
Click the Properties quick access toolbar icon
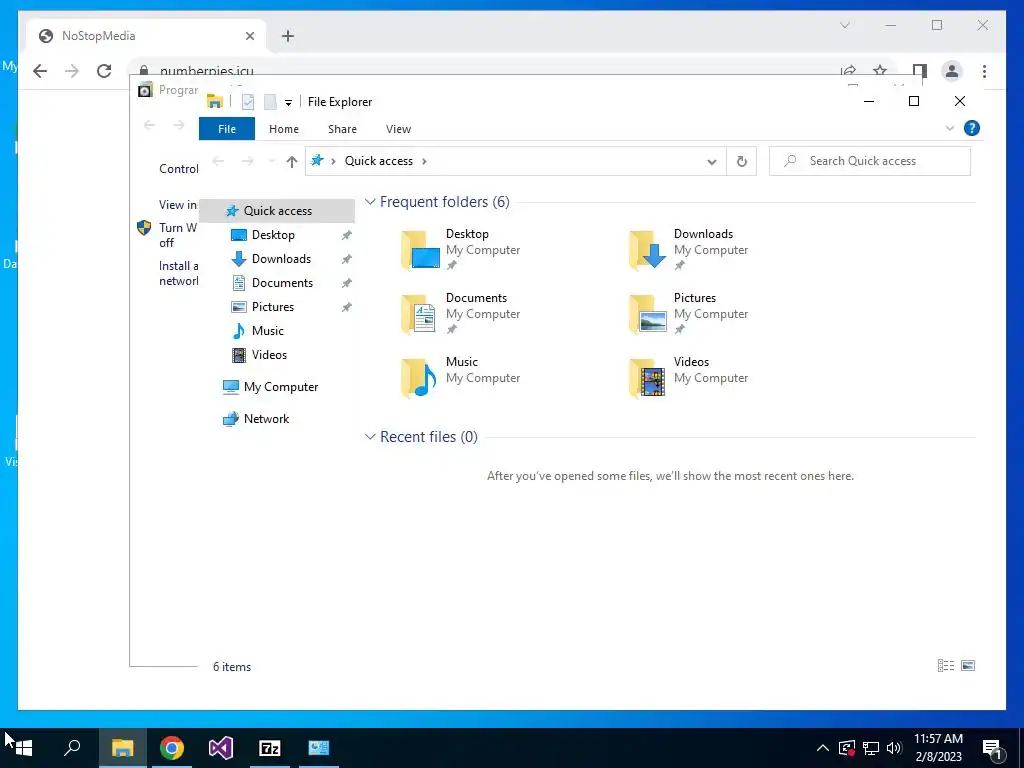point(248,102)
